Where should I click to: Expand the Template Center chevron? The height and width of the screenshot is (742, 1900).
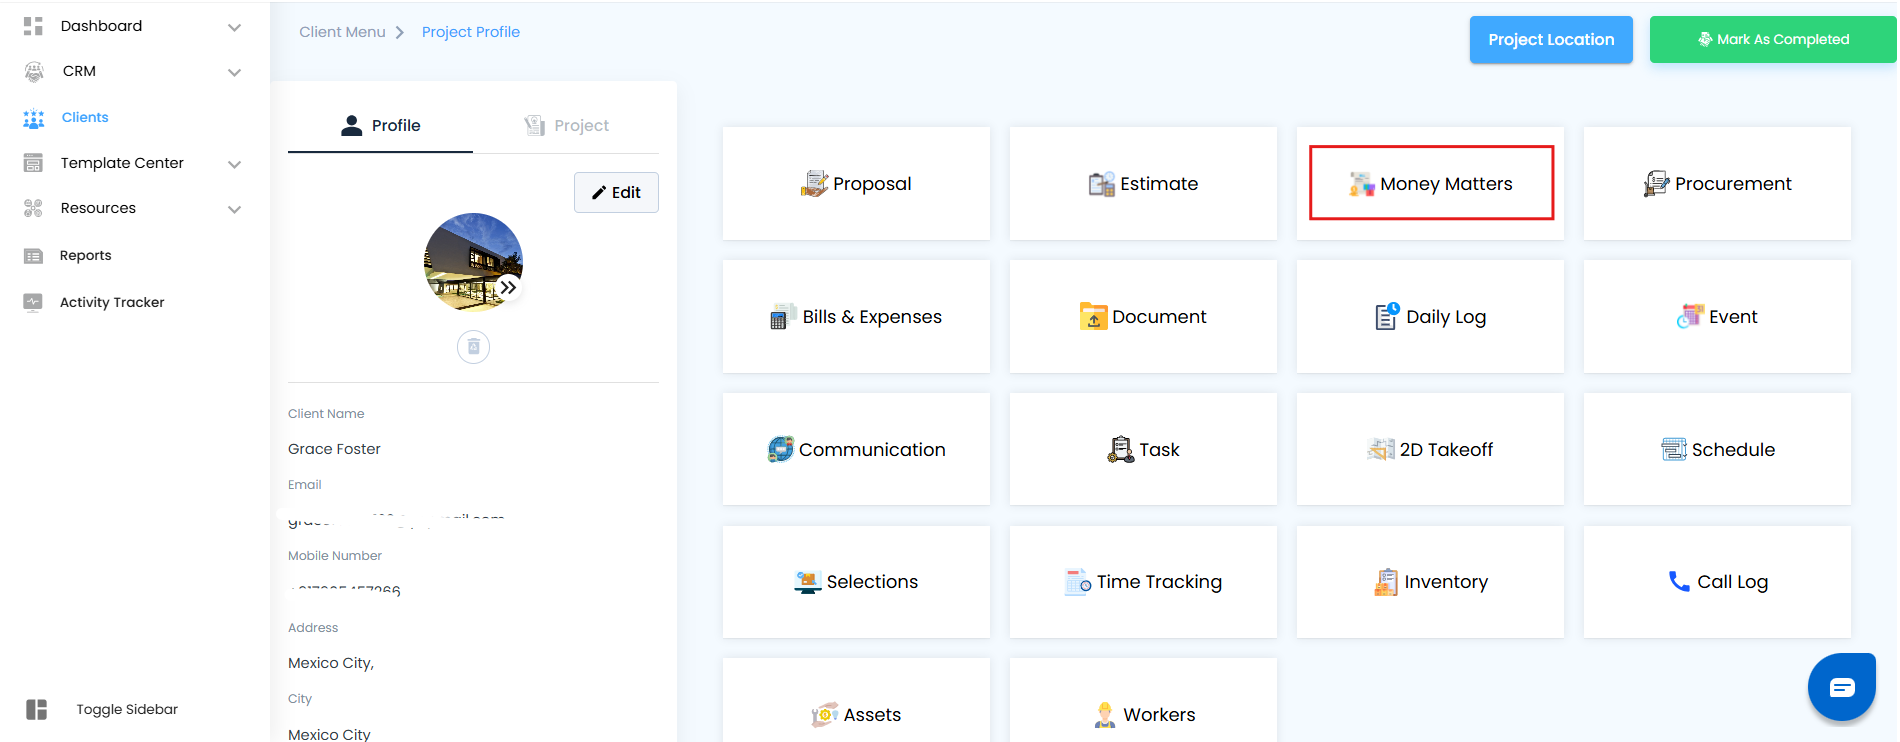234,164
